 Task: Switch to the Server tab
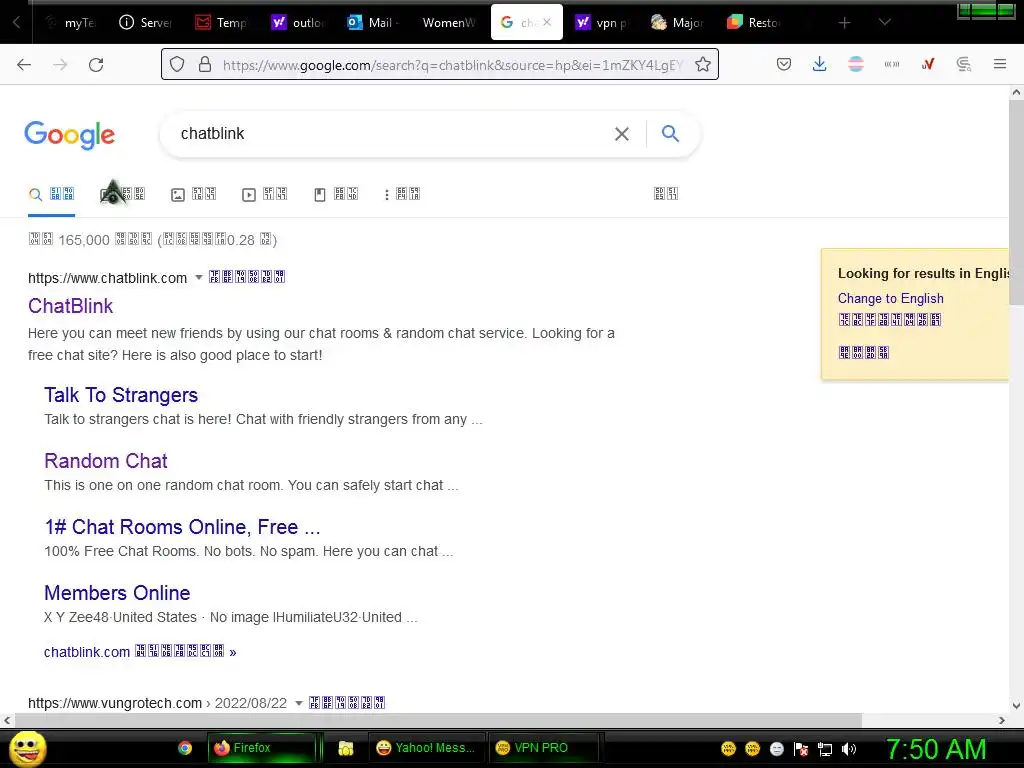(x=146, y=22)
